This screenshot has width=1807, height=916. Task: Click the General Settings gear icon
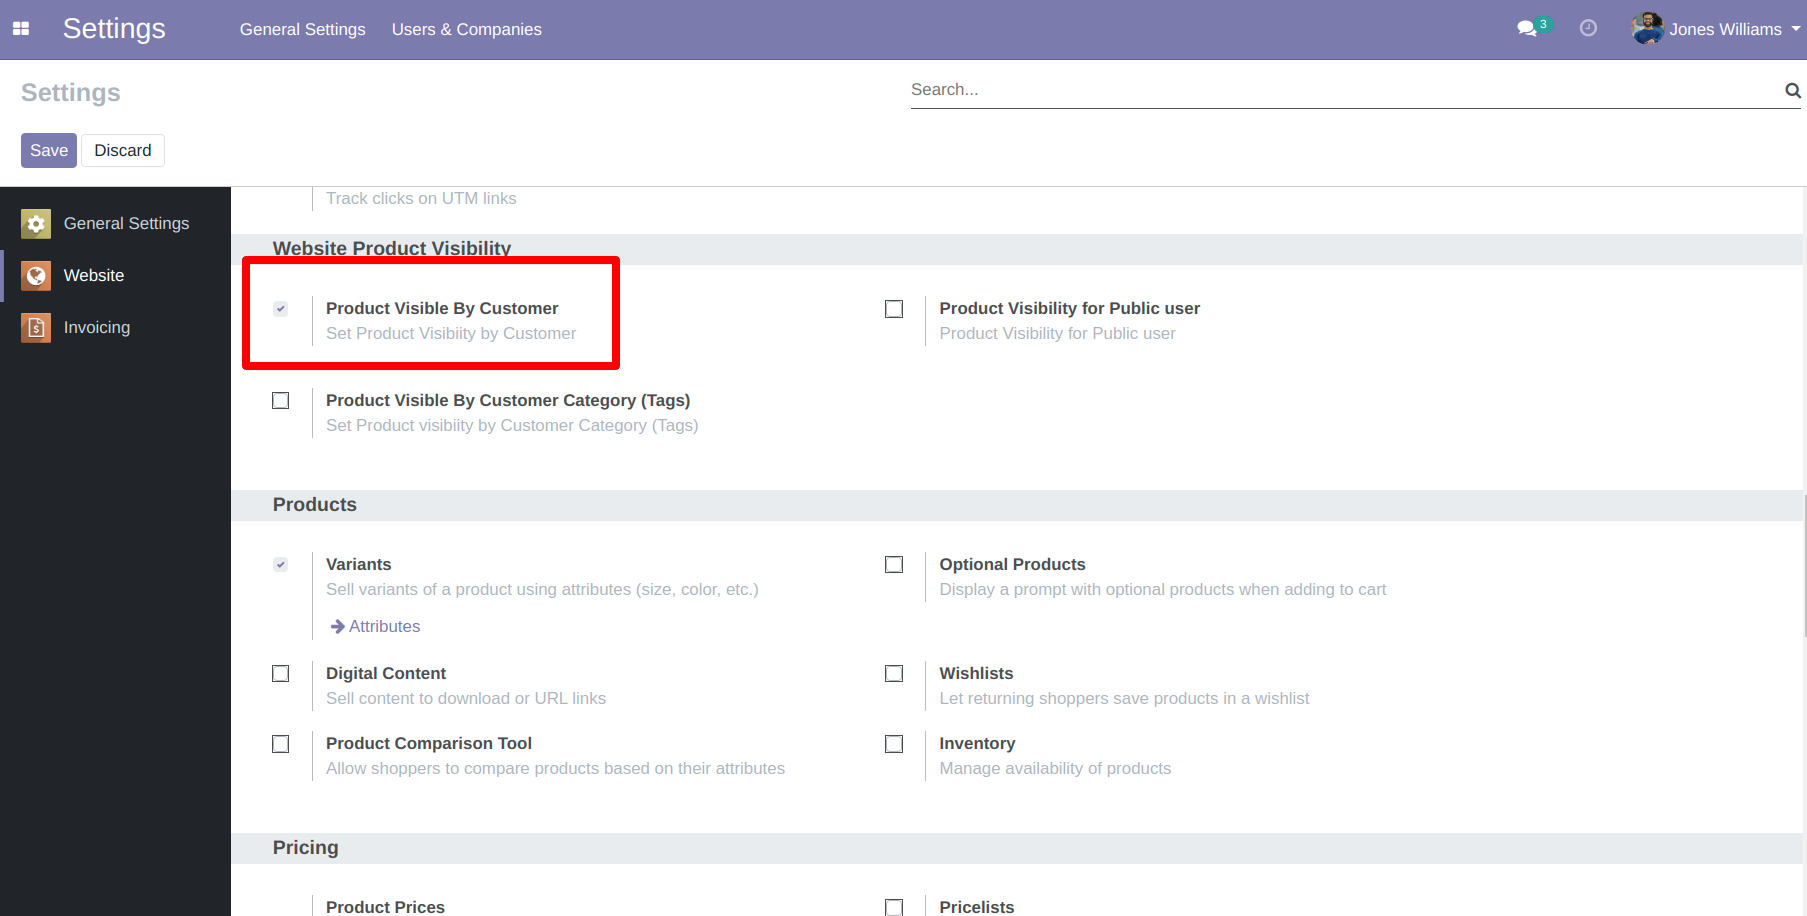pos(36,224)
